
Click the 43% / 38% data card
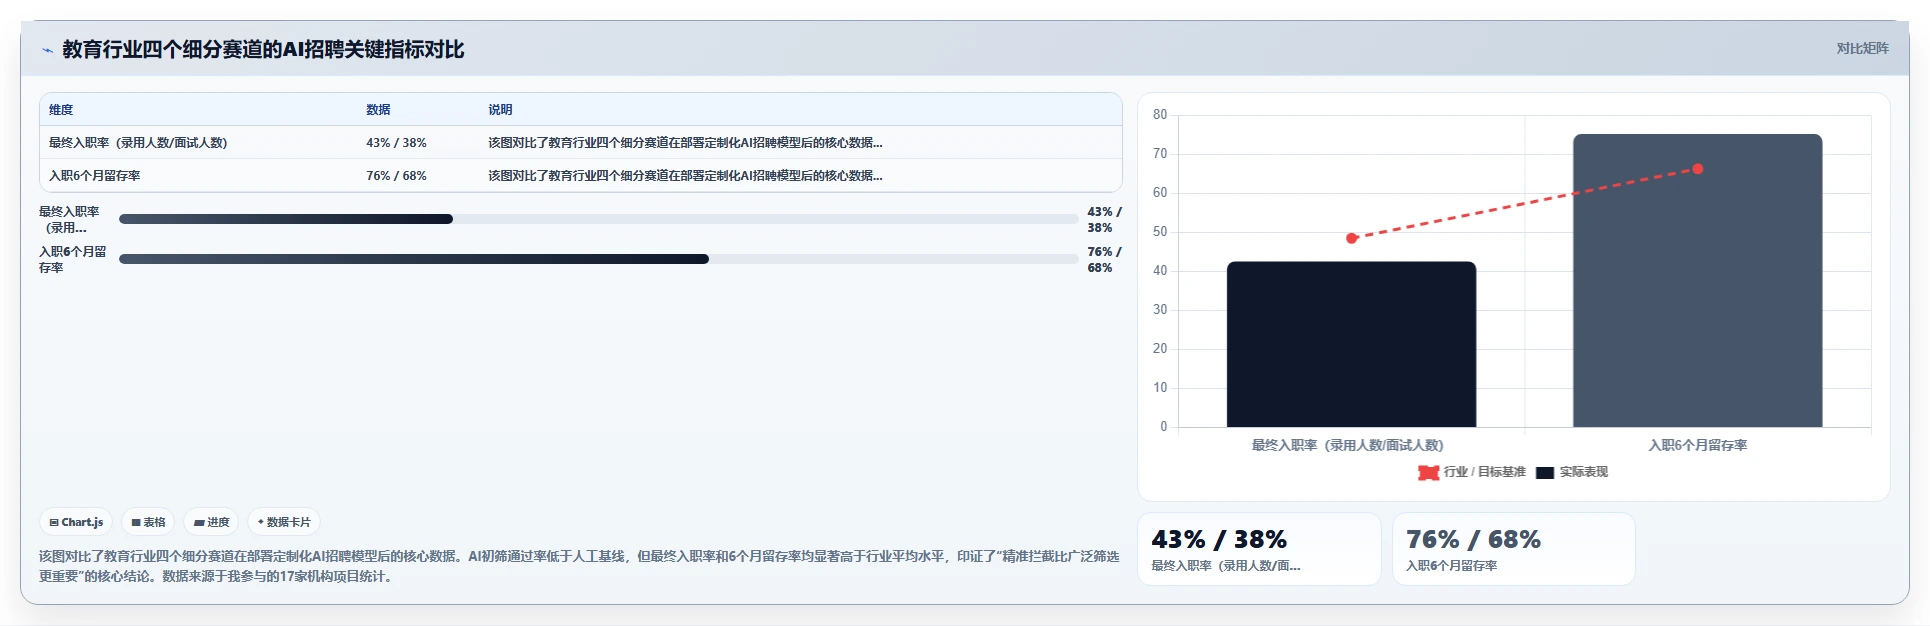1259,549
